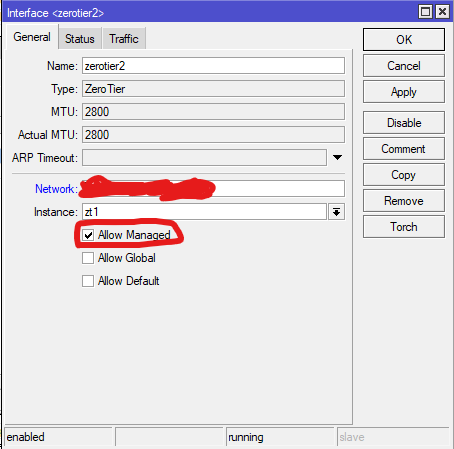The height and width of the screenshot is (449, 454).
Task: Click the Interface <zerotier2> title bar
Action: pos(210,13)
